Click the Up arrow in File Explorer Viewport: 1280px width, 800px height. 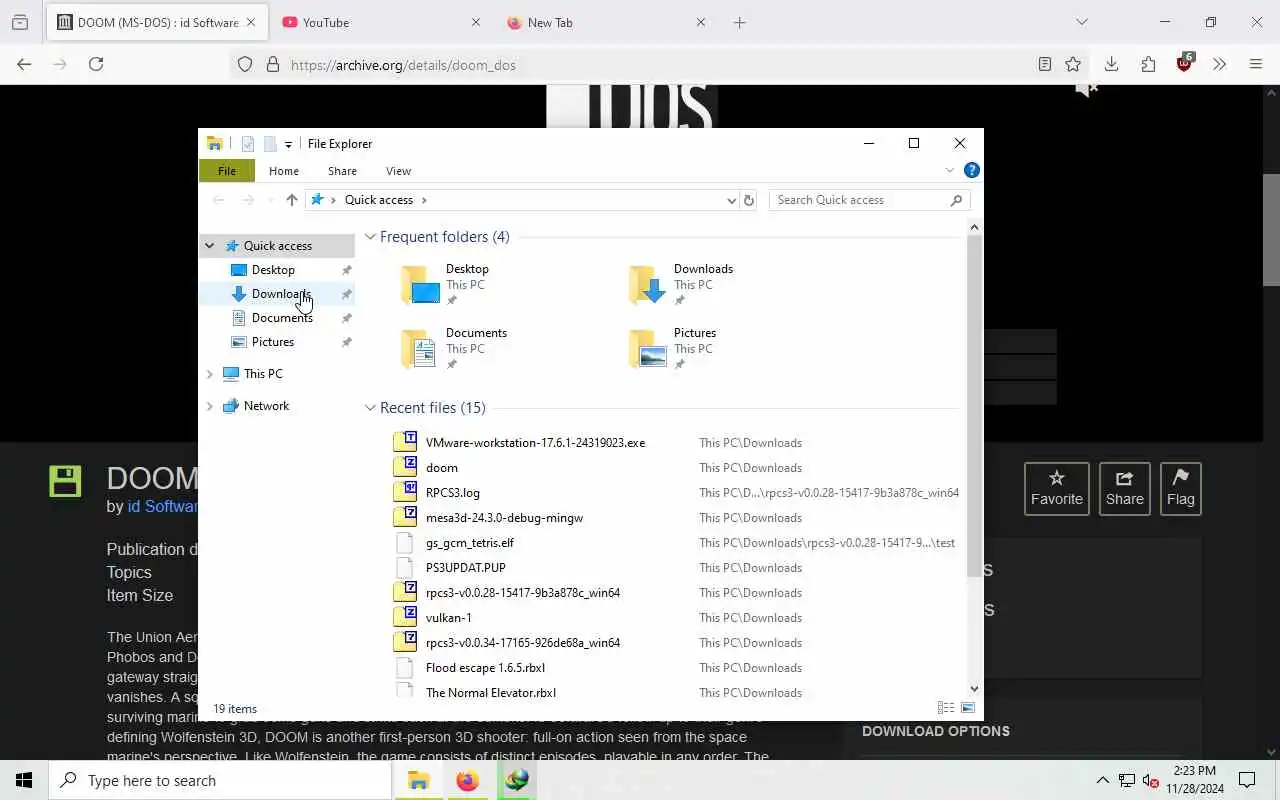point(291,200)
